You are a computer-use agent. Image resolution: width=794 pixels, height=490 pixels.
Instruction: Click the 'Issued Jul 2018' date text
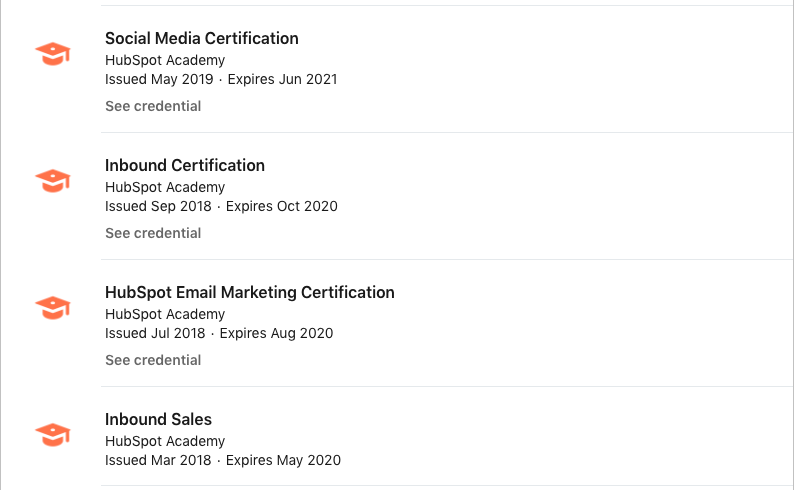155,333
